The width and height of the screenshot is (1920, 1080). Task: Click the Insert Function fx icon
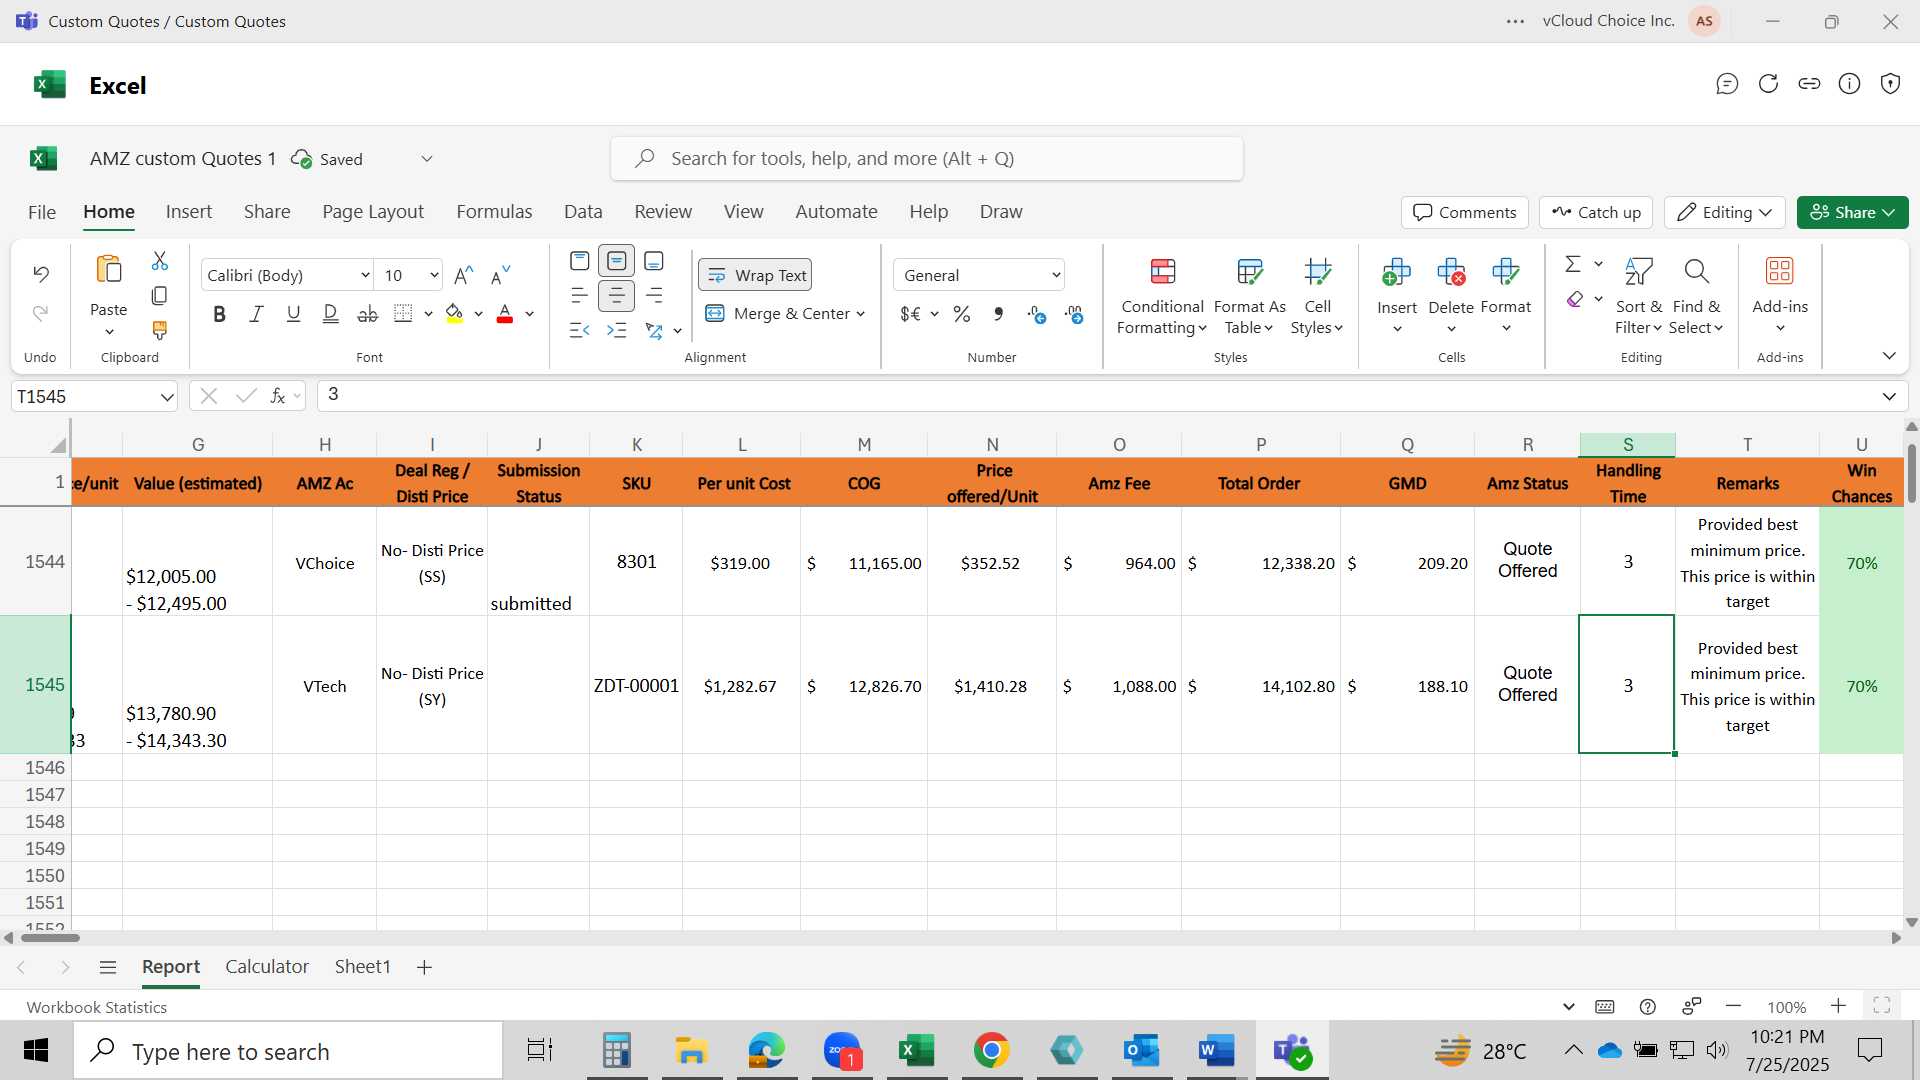click(278, 396)
